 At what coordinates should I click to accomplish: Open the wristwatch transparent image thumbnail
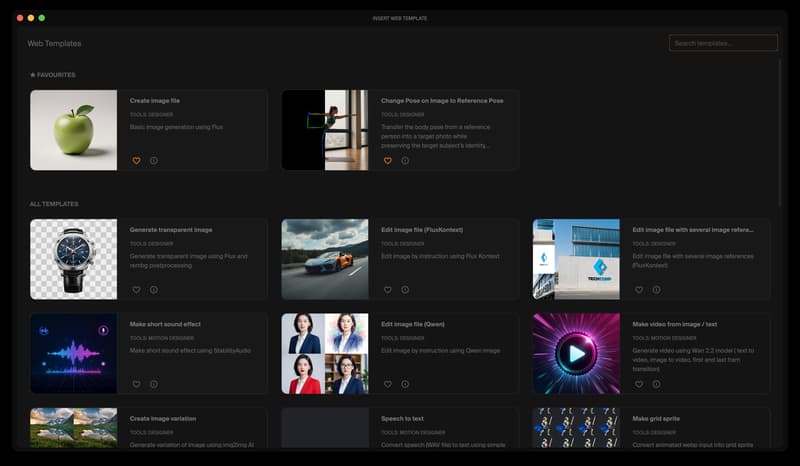(x=73, y=259)
